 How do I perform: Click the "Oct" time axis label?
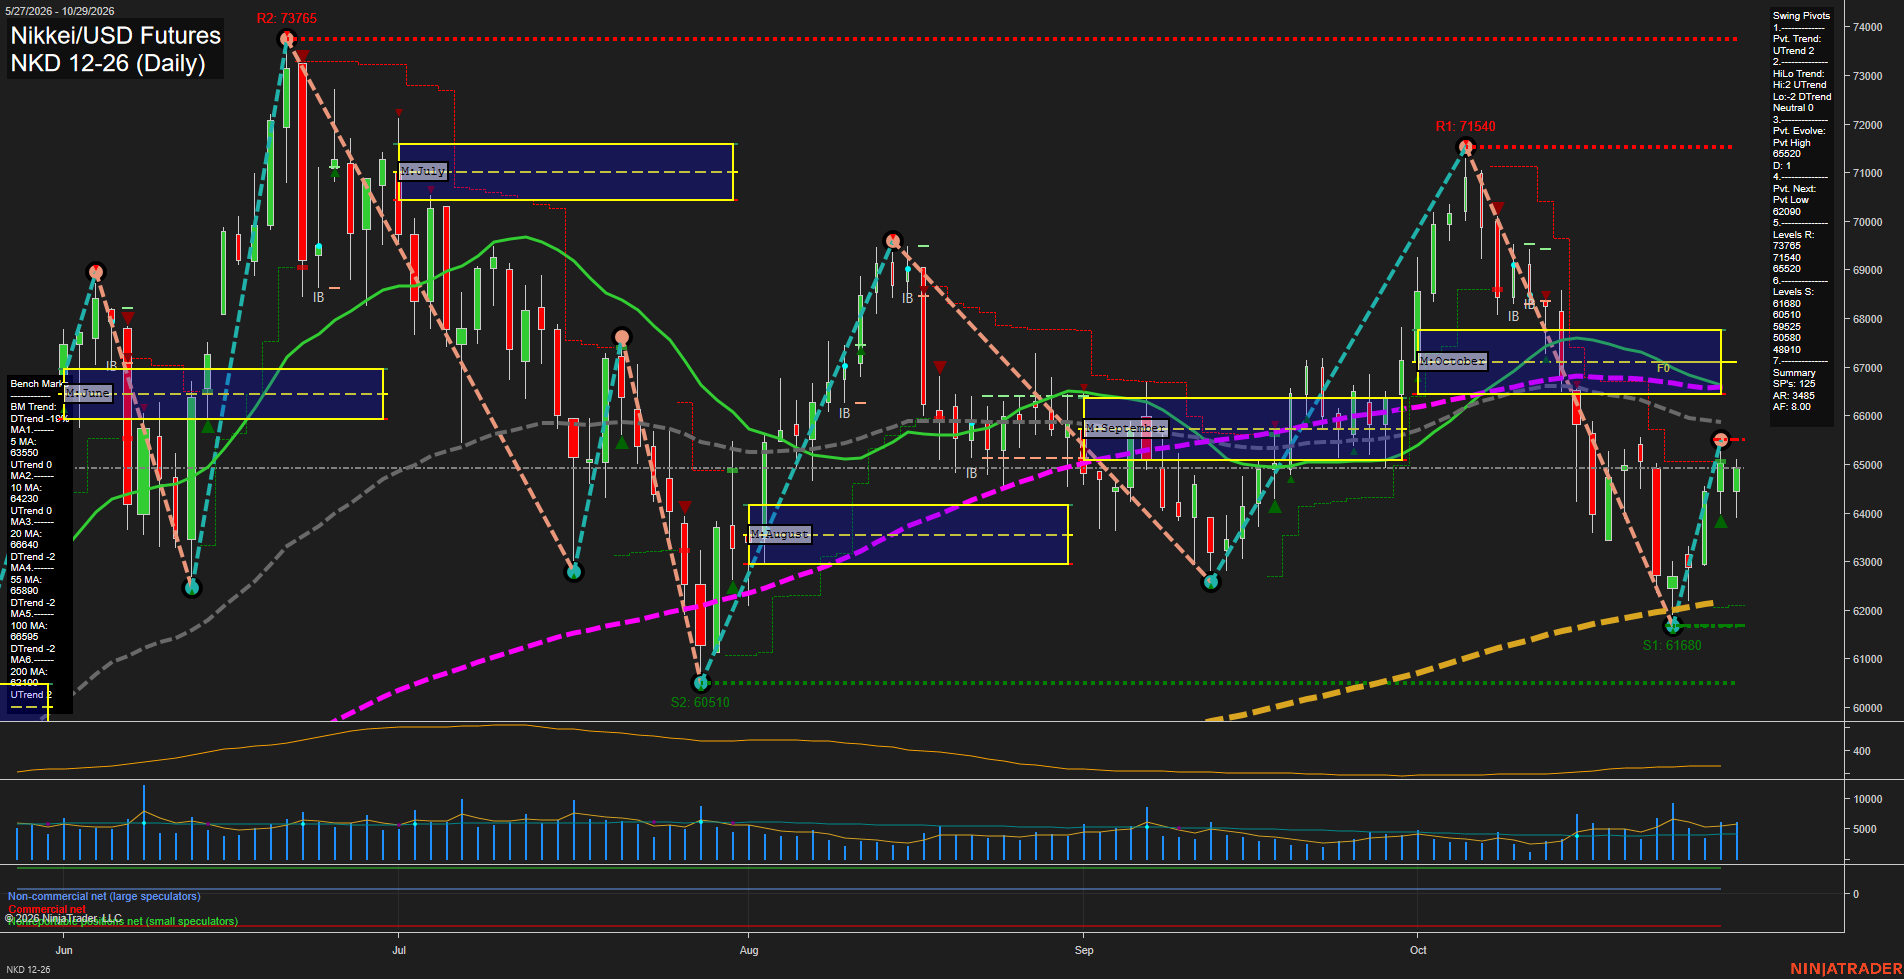tap(1418, 950)
